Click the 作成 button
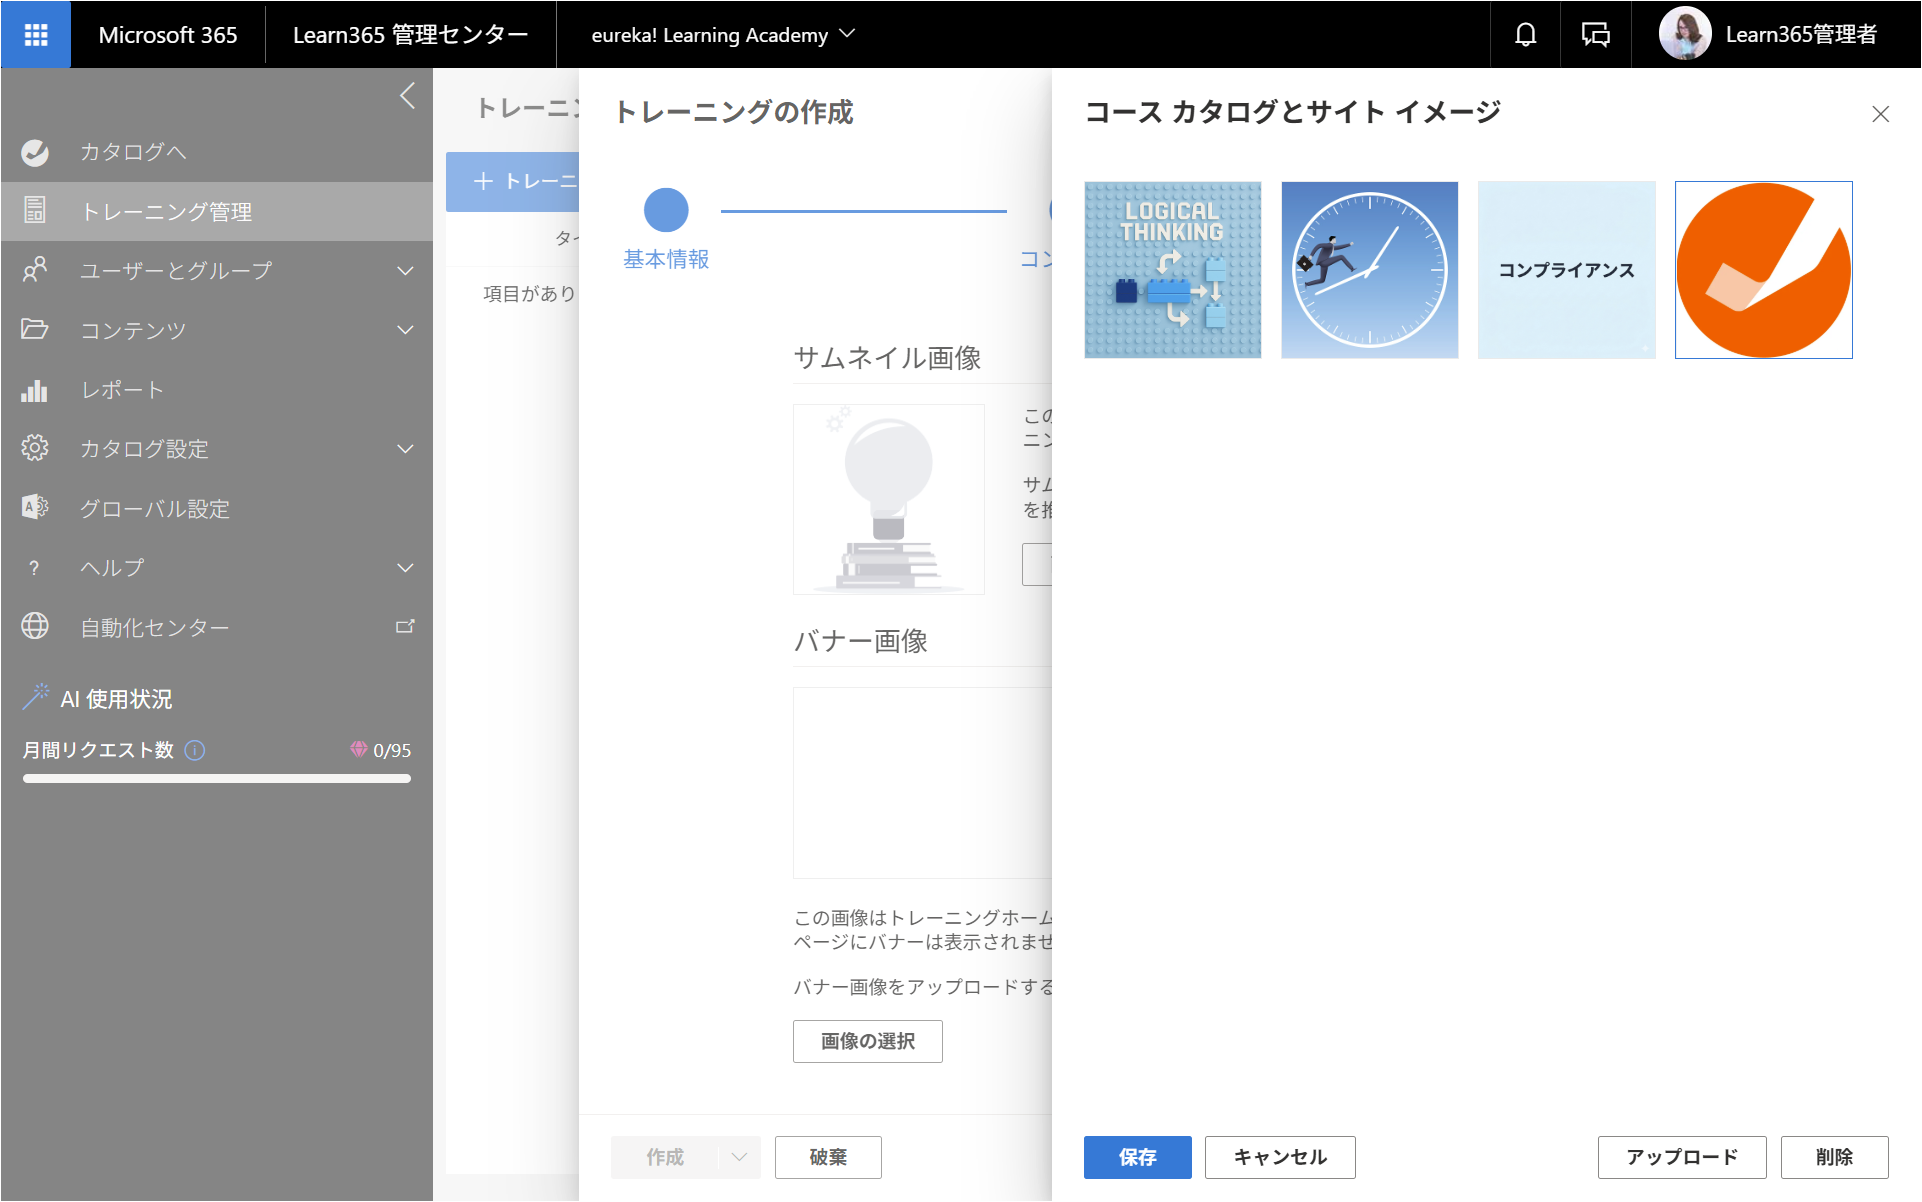 (x=665, y=1157)
